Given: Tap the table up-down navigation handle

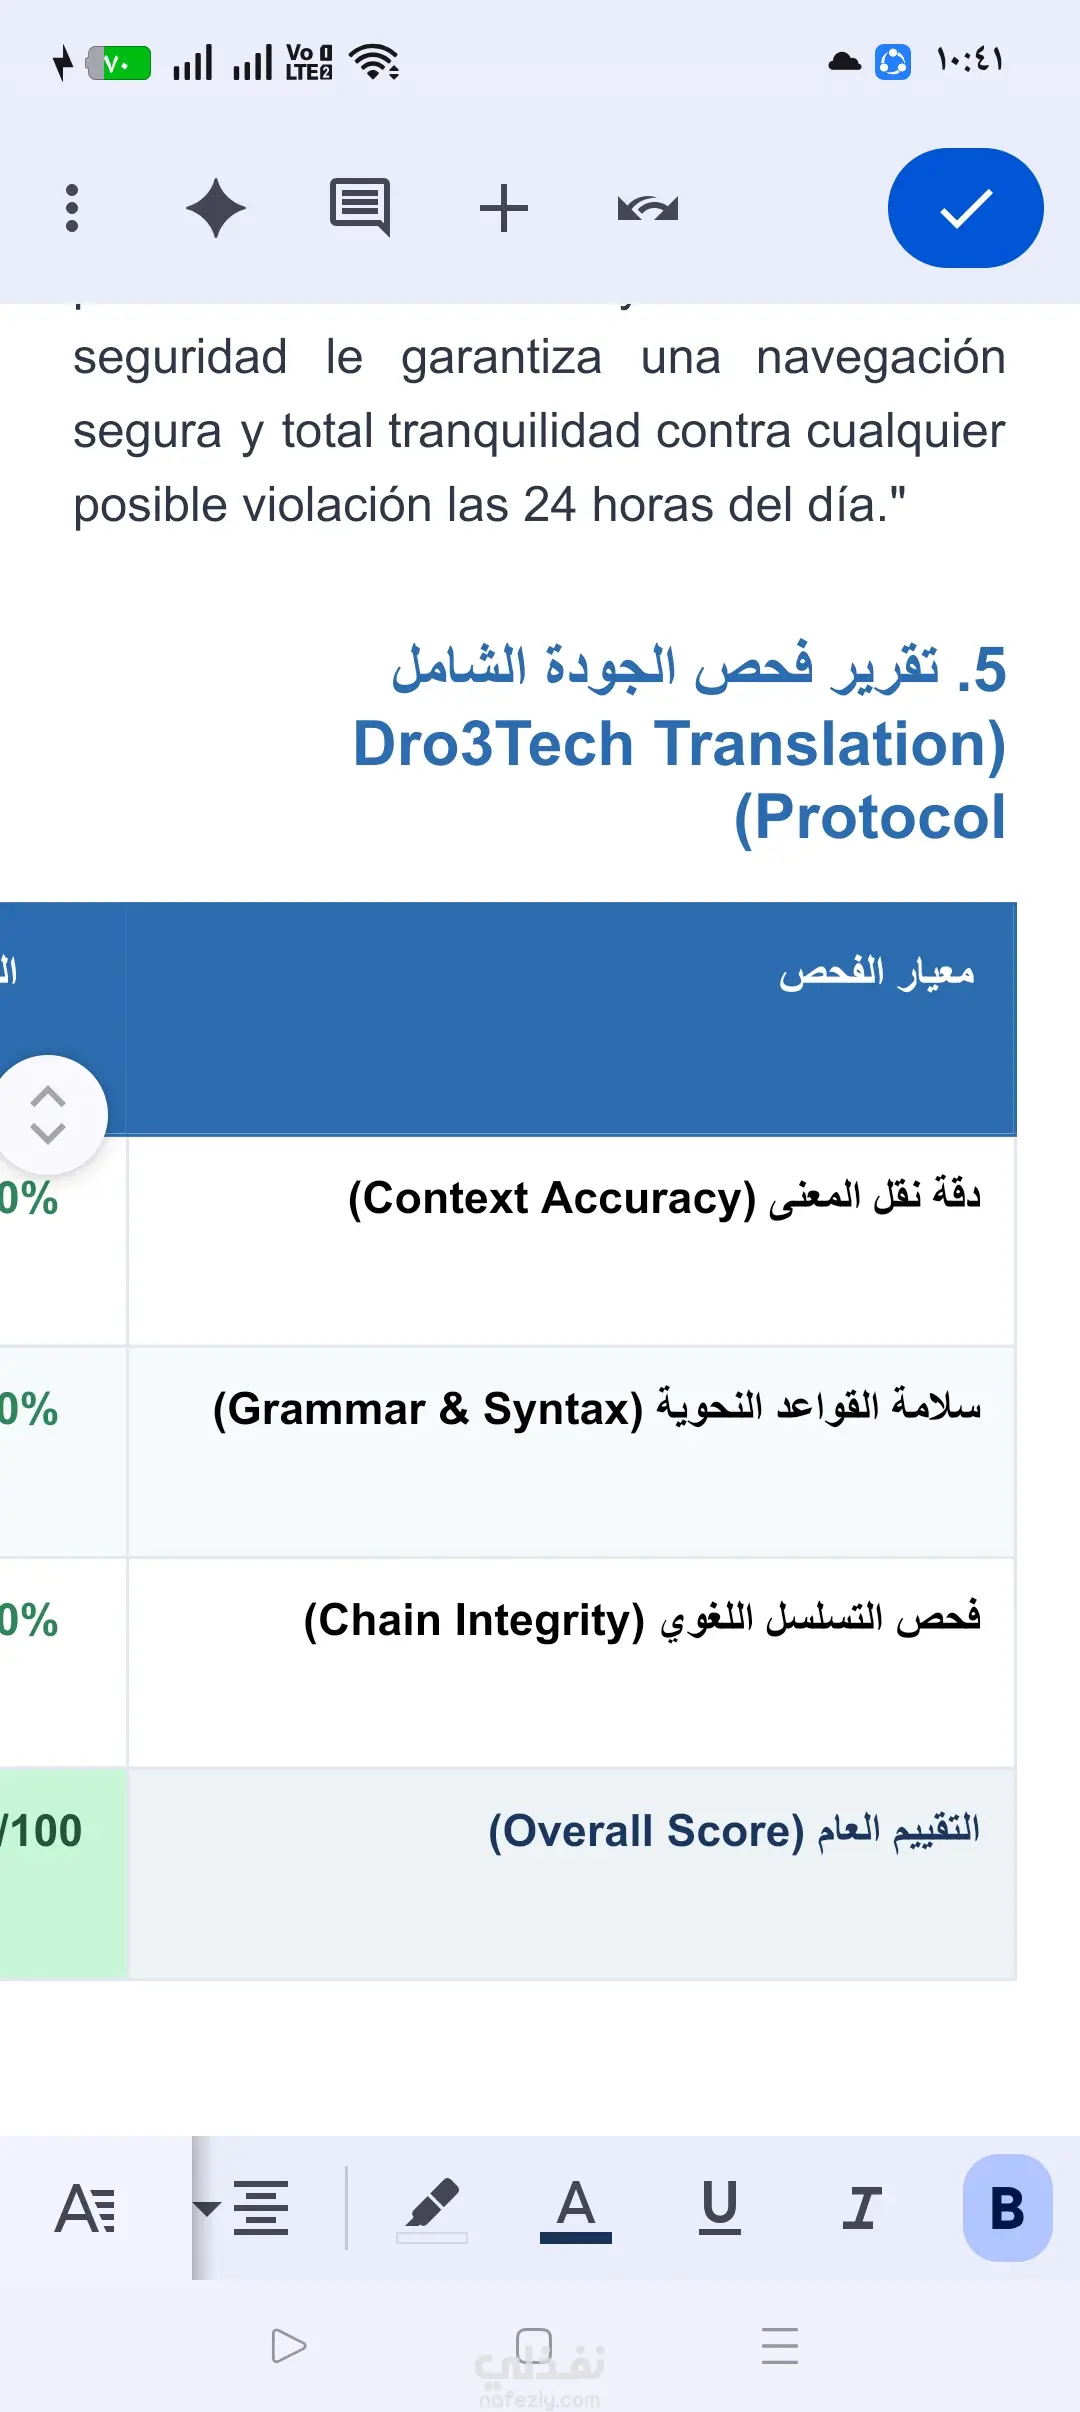Looking at the screenshot, I should pyautogui.click(x=48, y=1115).
